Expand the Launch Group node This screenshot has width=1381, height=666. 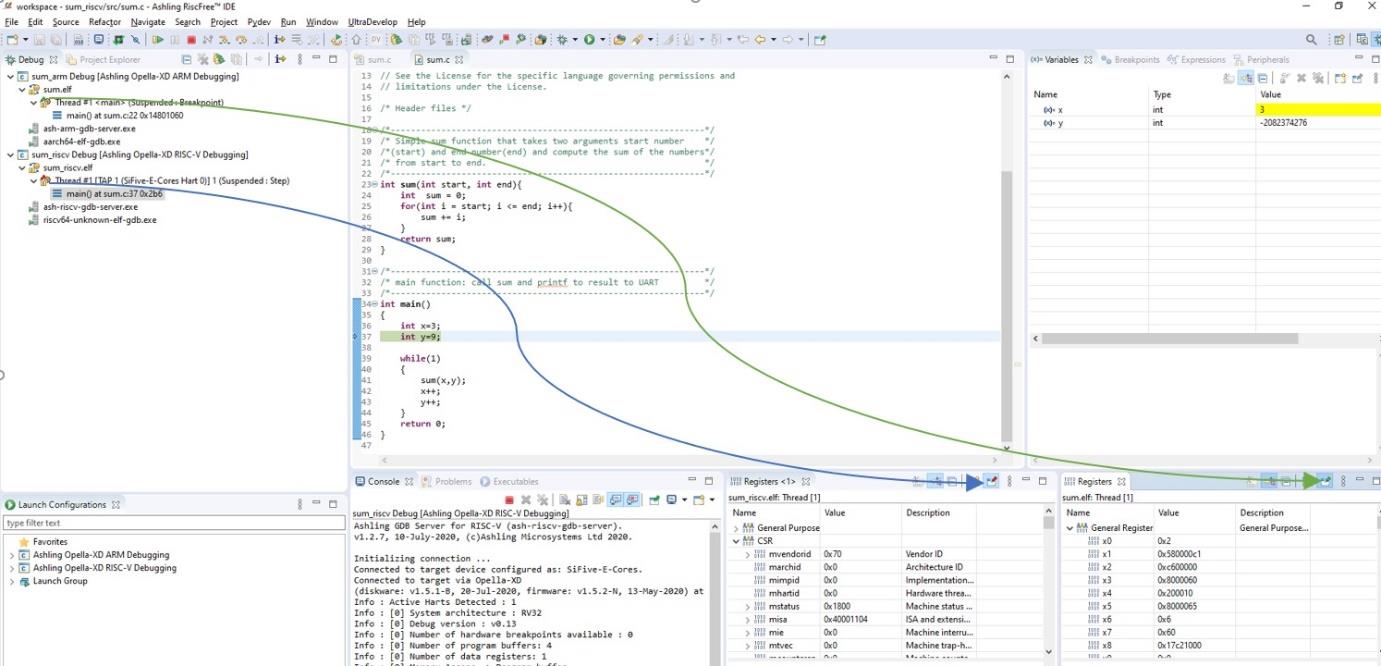[11, 580]
